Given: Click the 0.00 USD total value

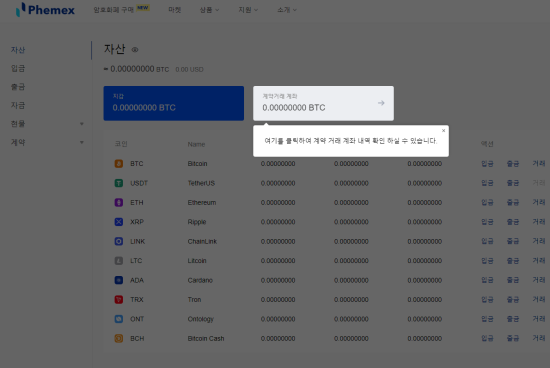Looking at the screenshot, I should click(x=189, y=69).
